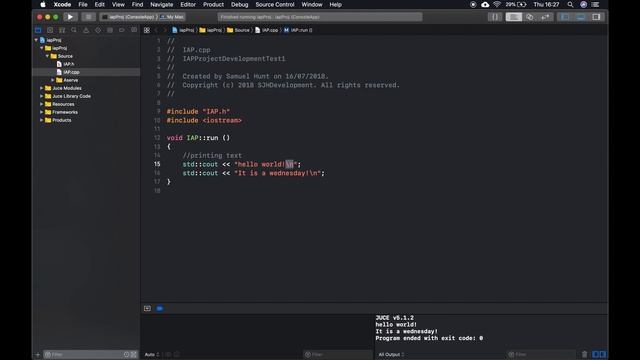
Task: Open the Test navigator diamond icon
Action: click(98, 30)
